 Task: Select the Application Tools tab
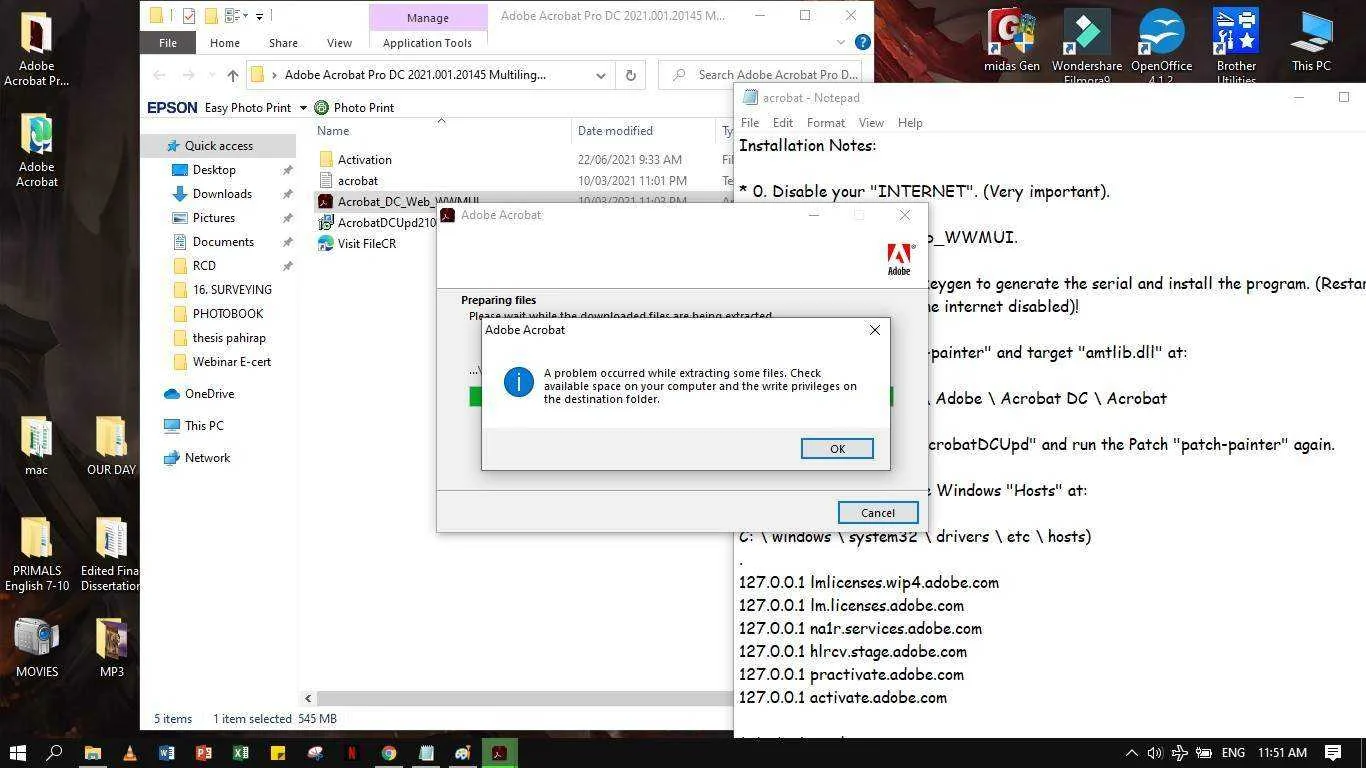427,43
